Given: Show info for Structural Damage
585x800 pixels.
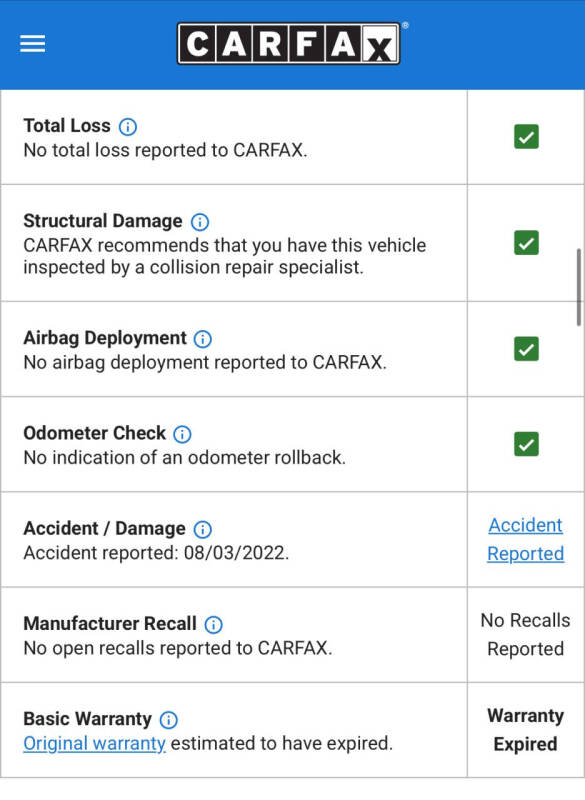Looking at the screenshot, I should [199, 222].
